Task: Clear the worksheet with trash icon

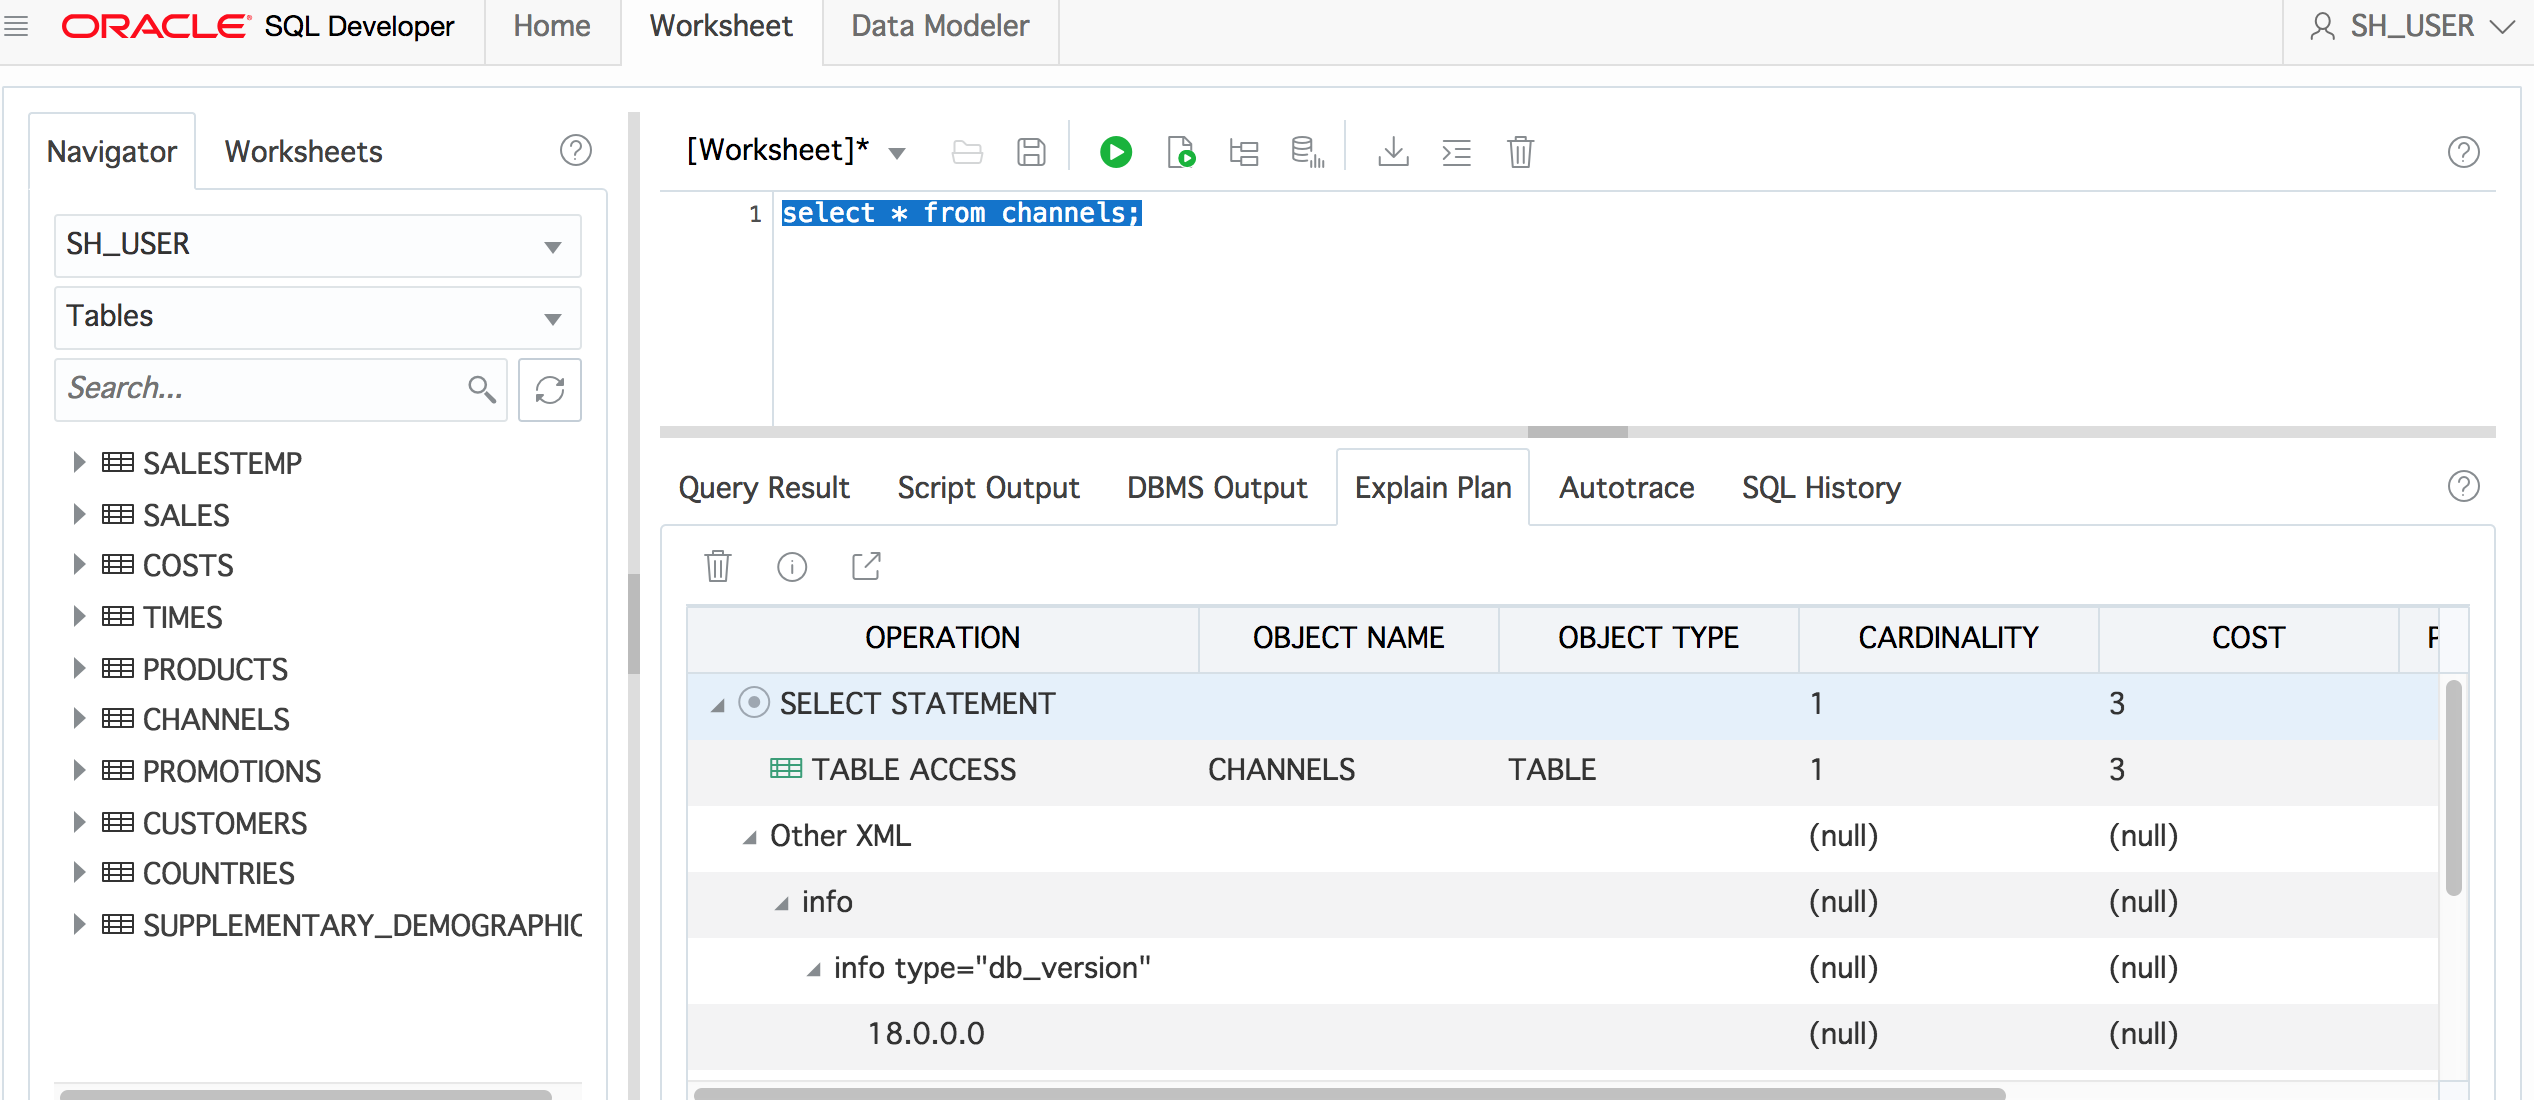Action: click(1520, 152)
